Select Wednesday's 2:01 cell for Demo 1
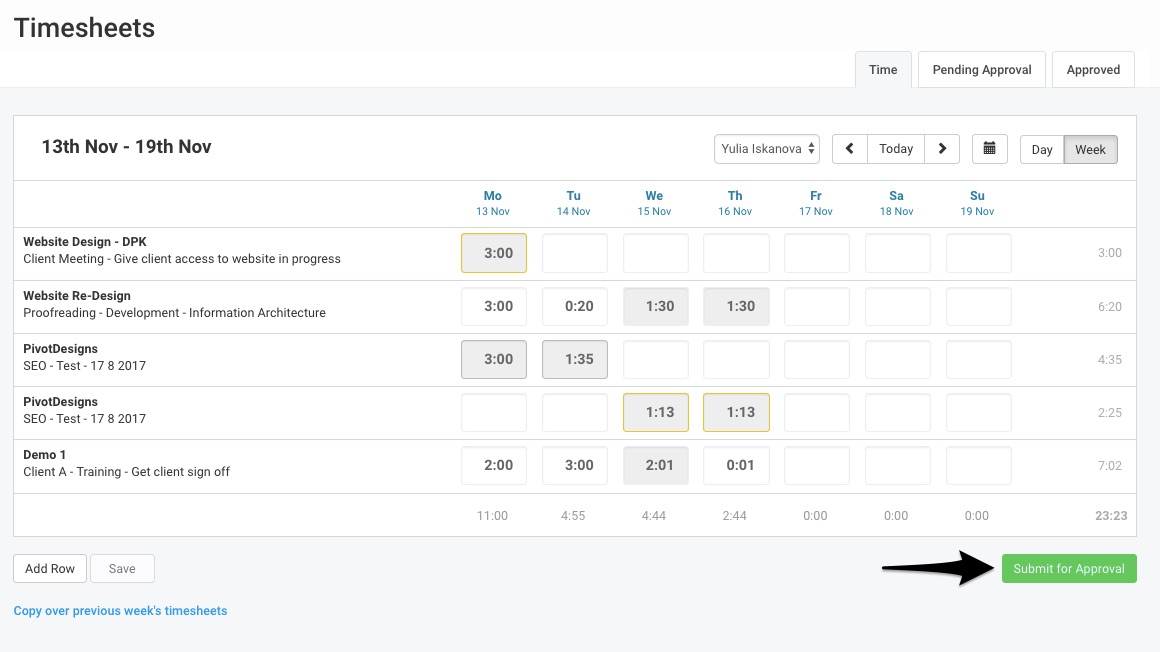 click(655, 465)
